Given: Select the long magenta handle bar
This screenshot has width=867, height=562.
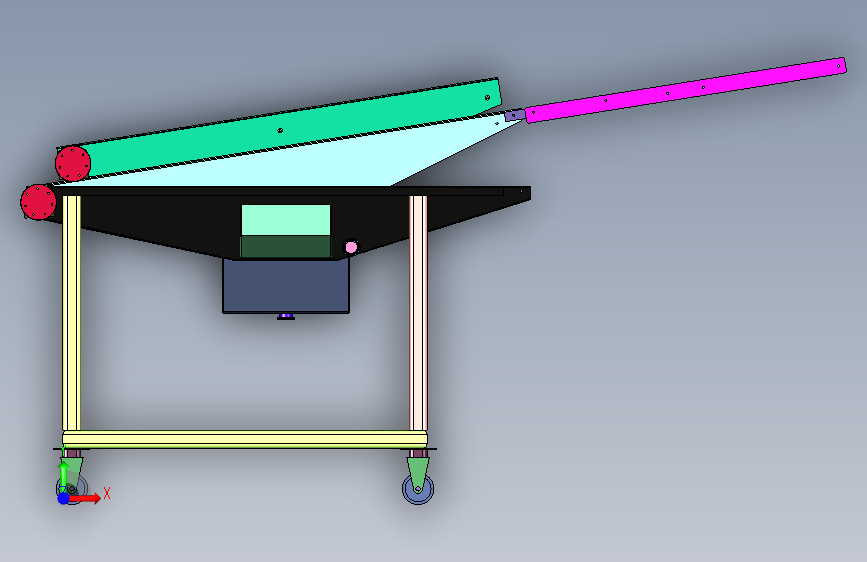Looking at the screenshot, I should [686, 90].
